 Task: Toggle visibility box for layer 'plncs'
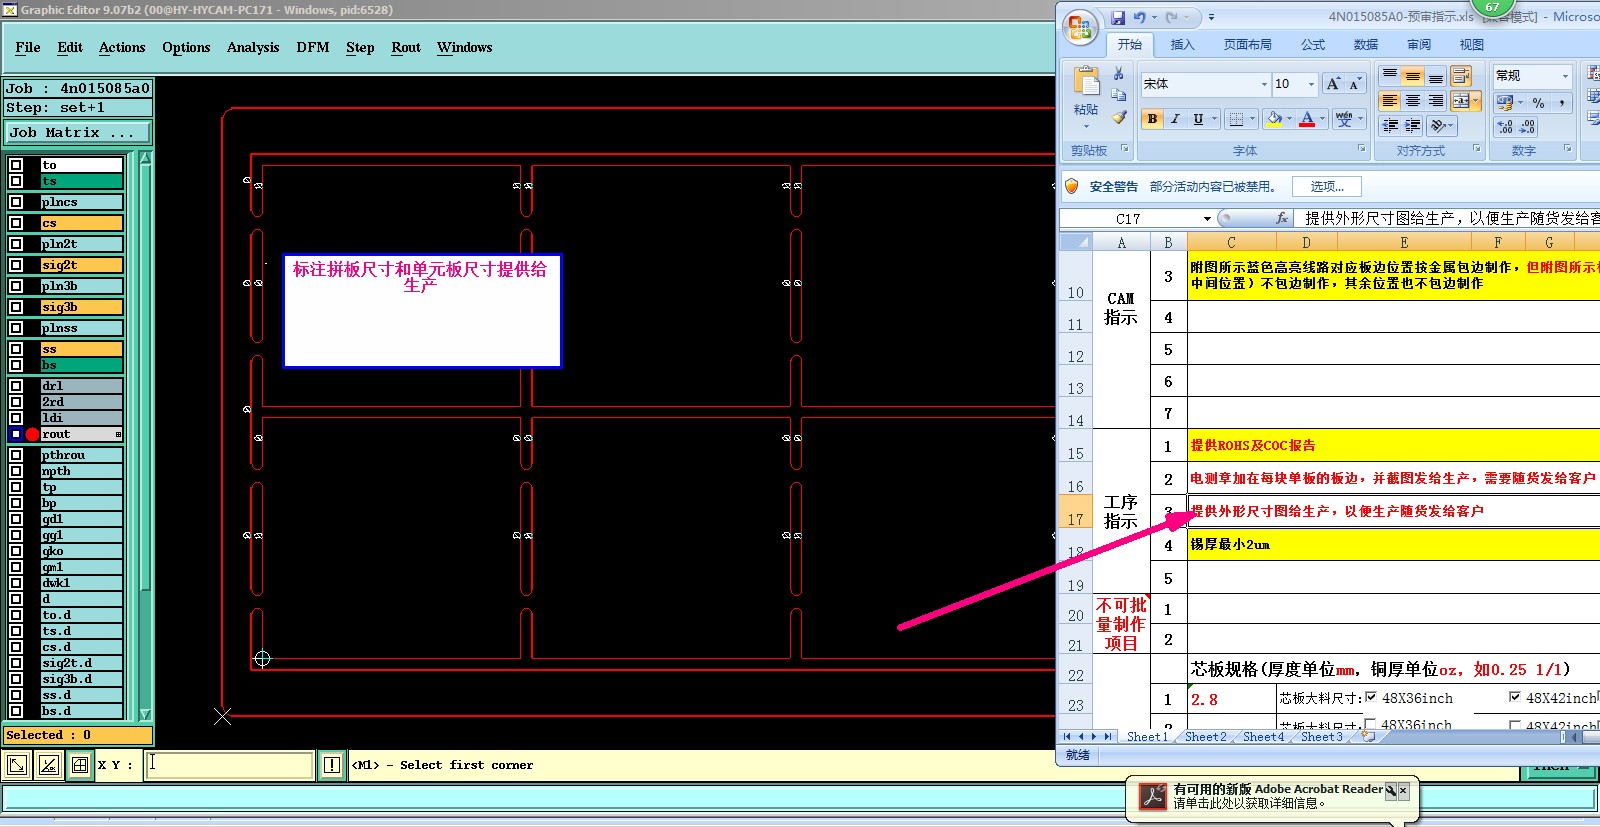click(x=16, y=202)
